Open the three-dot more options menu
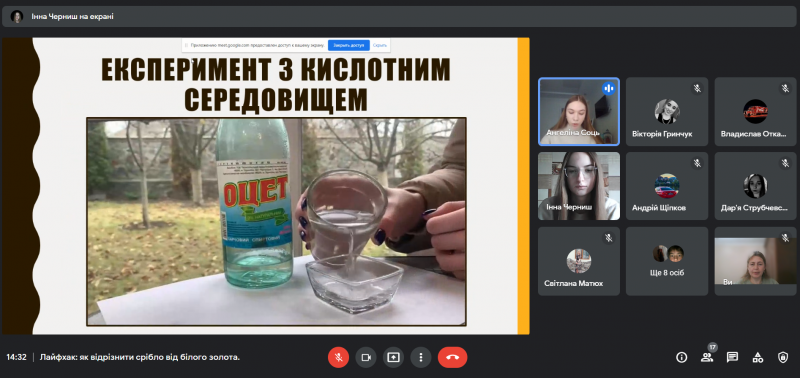The width and height of the screenshot is (800, 378). 420,358
